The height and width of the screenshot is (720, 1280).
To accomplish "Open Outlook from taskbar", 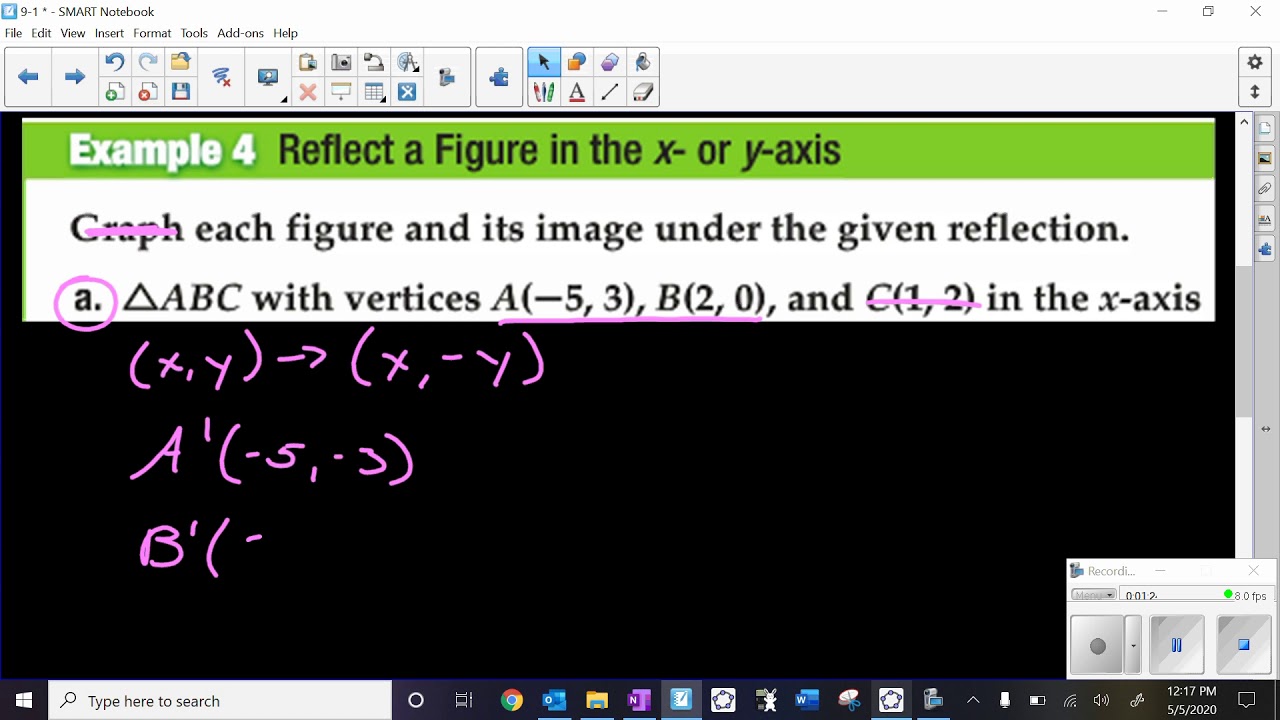I will coord(553,700).
